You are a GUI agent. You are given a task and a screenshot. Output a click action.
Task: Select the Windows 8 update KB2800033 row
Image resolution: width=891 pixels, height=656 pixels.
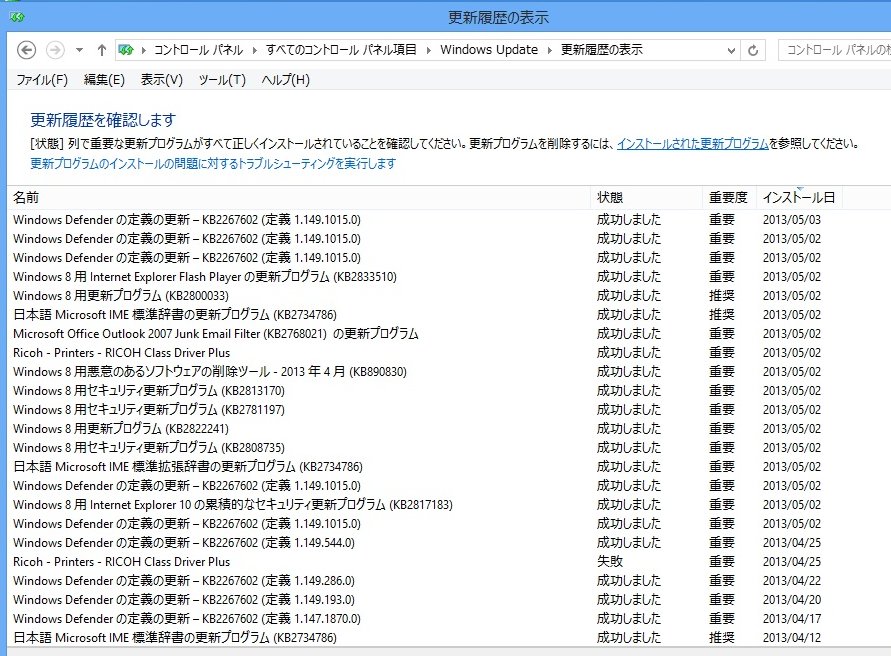click(426, 296)
